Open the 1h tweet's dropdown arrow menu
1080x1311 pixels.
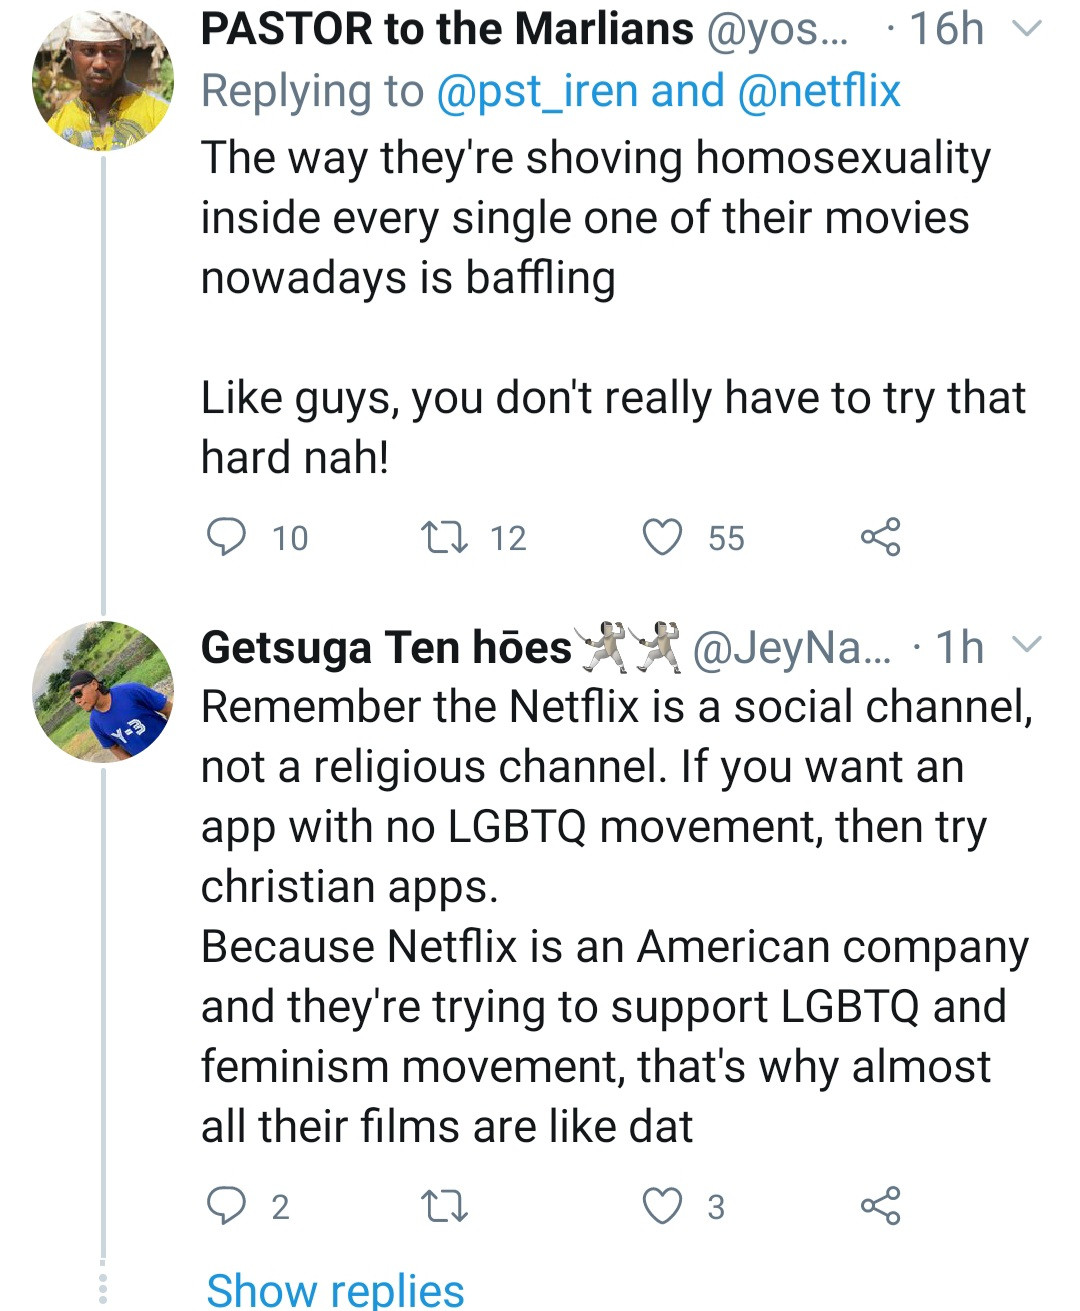point(1027,647)
